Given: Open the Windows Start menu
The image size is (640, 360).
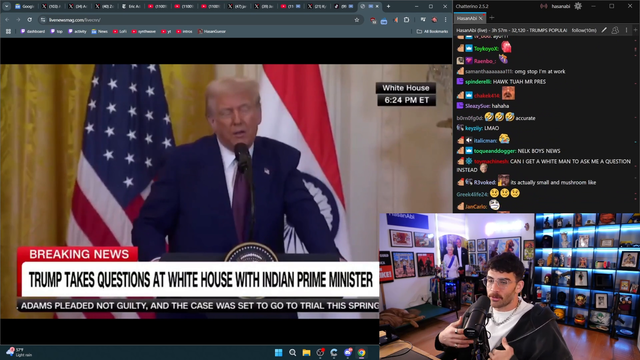Looking at the screenshot, I should 278,352.
